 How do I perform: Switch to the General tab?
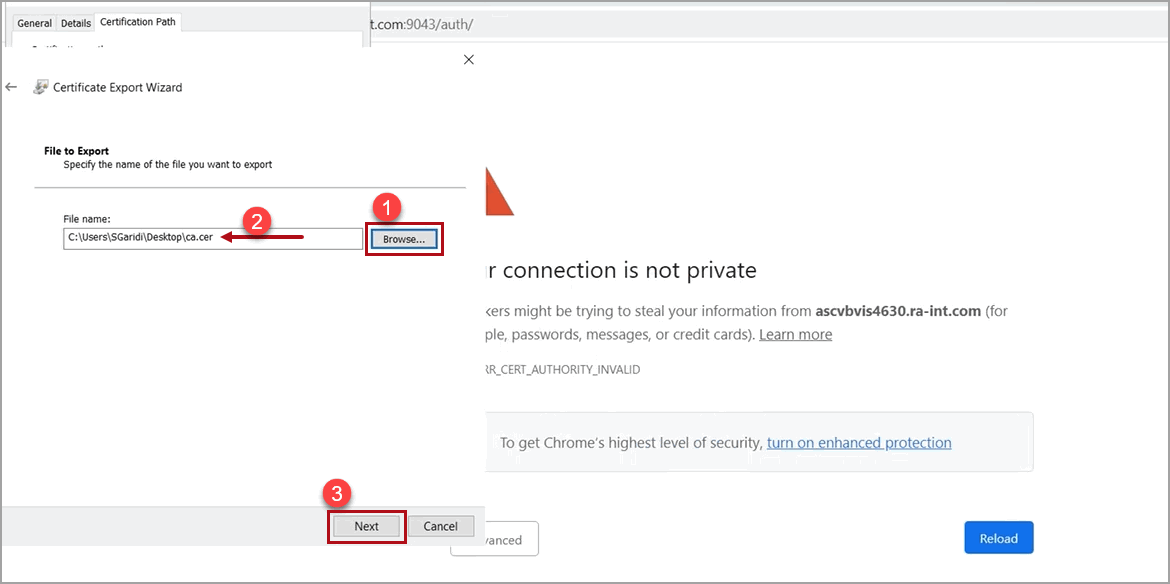[x=34, y=23]
